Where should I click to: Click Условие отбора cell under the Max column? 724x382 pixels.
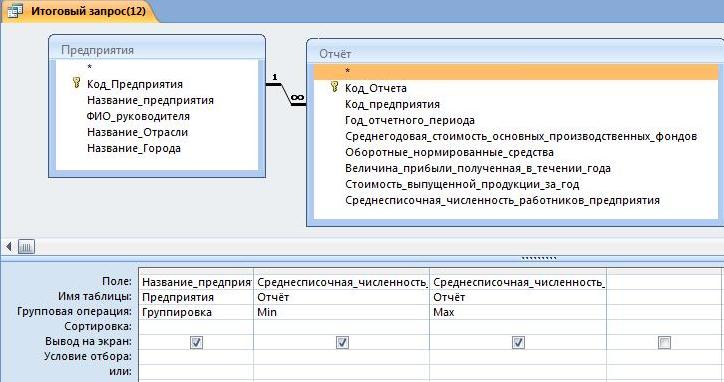click(x=518, y=357)
